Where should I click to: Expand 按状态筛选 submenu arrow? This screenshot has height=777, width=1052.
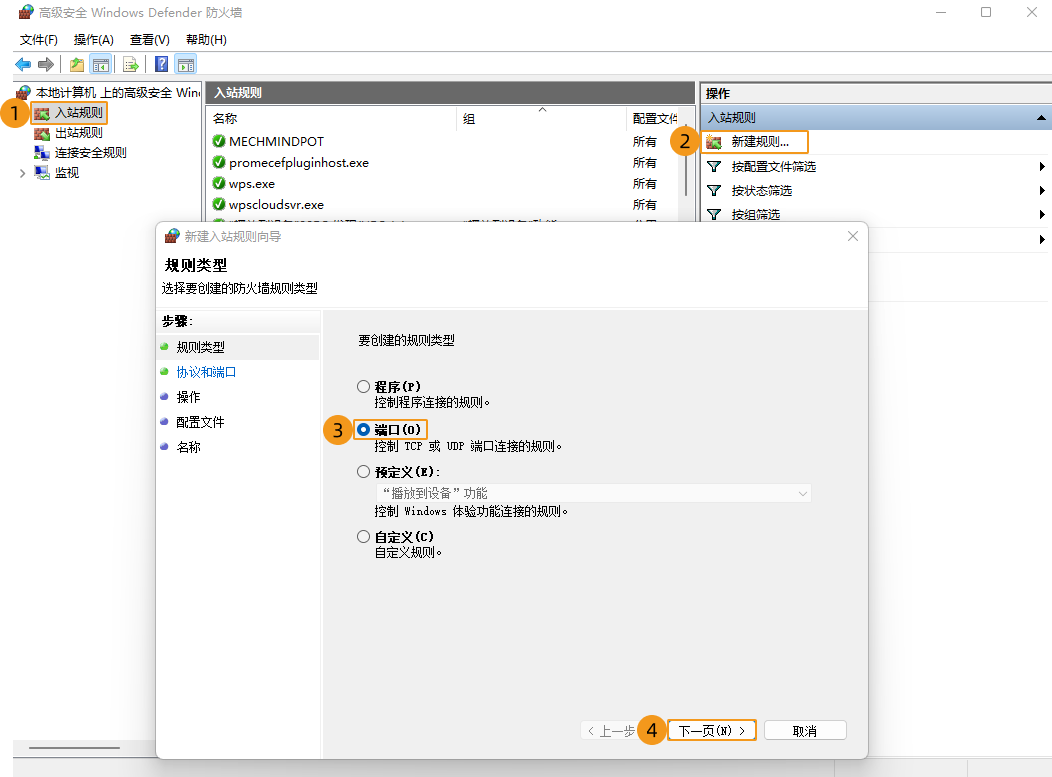(x=1042, y=191)
